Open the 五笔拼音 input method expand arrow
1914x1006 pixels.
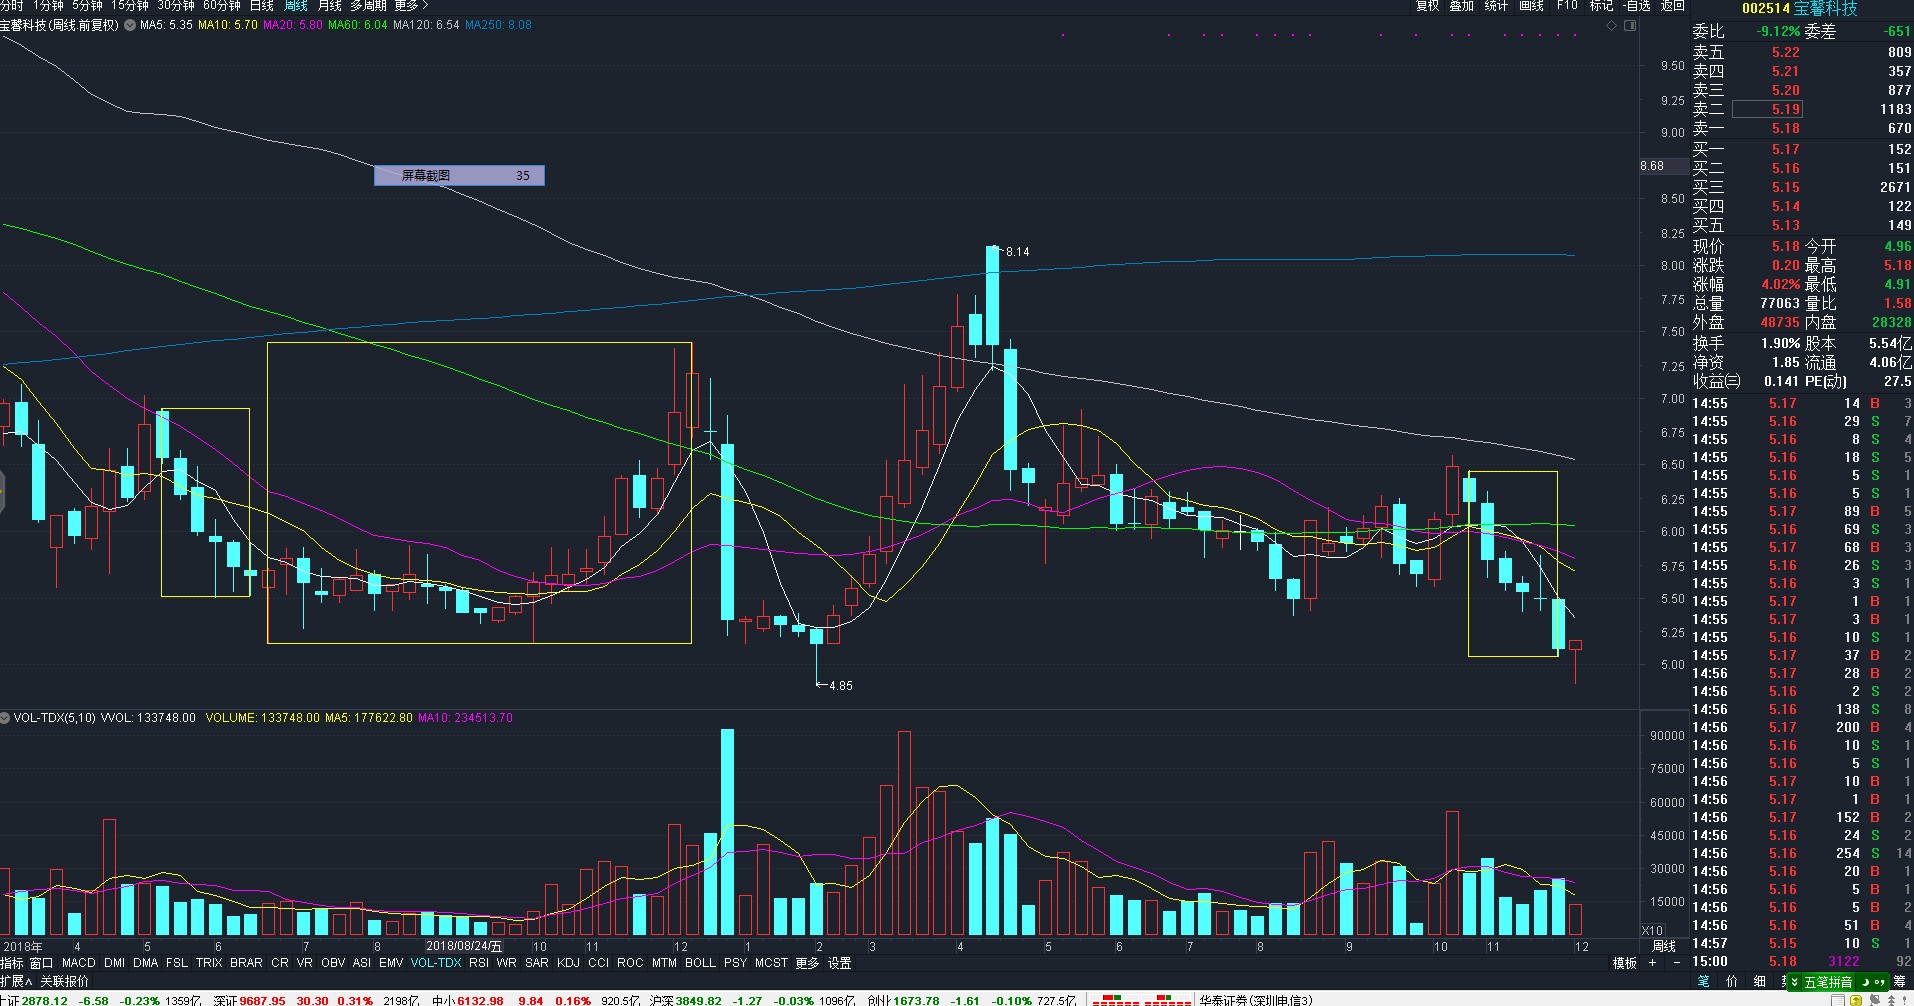coord(1795,982)
